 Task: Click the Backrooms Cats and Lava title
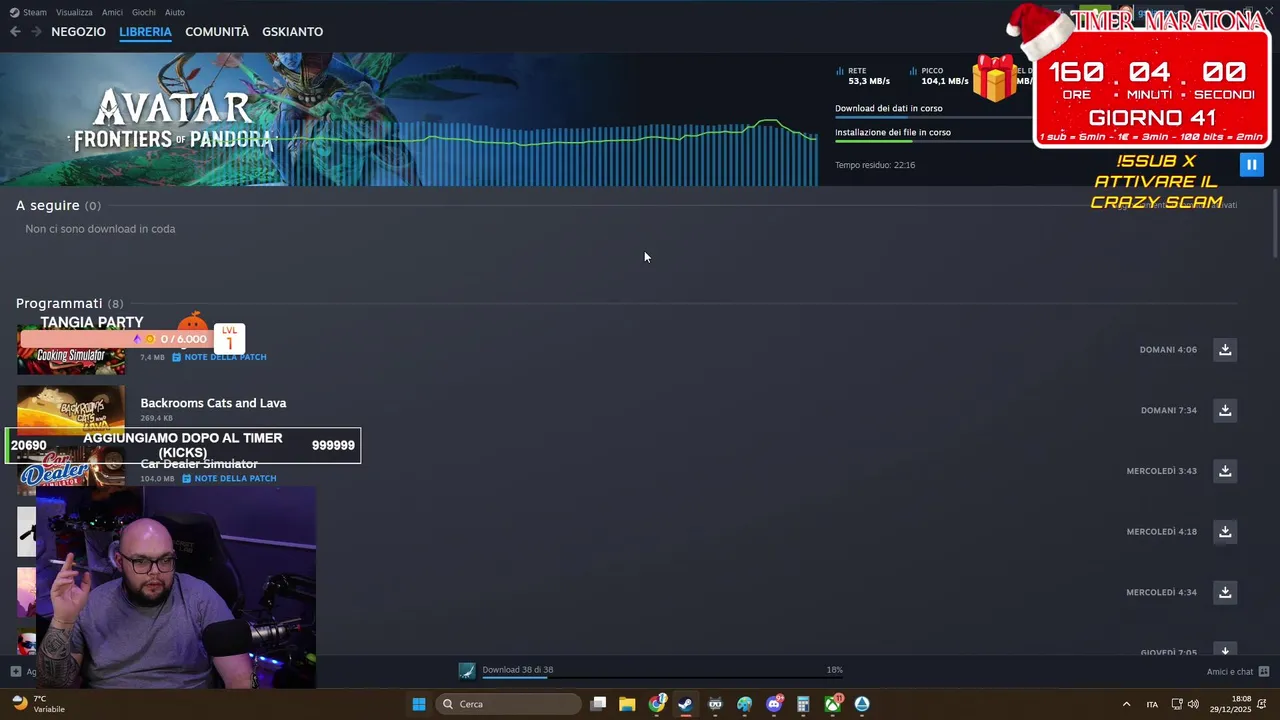pos(213,403)
